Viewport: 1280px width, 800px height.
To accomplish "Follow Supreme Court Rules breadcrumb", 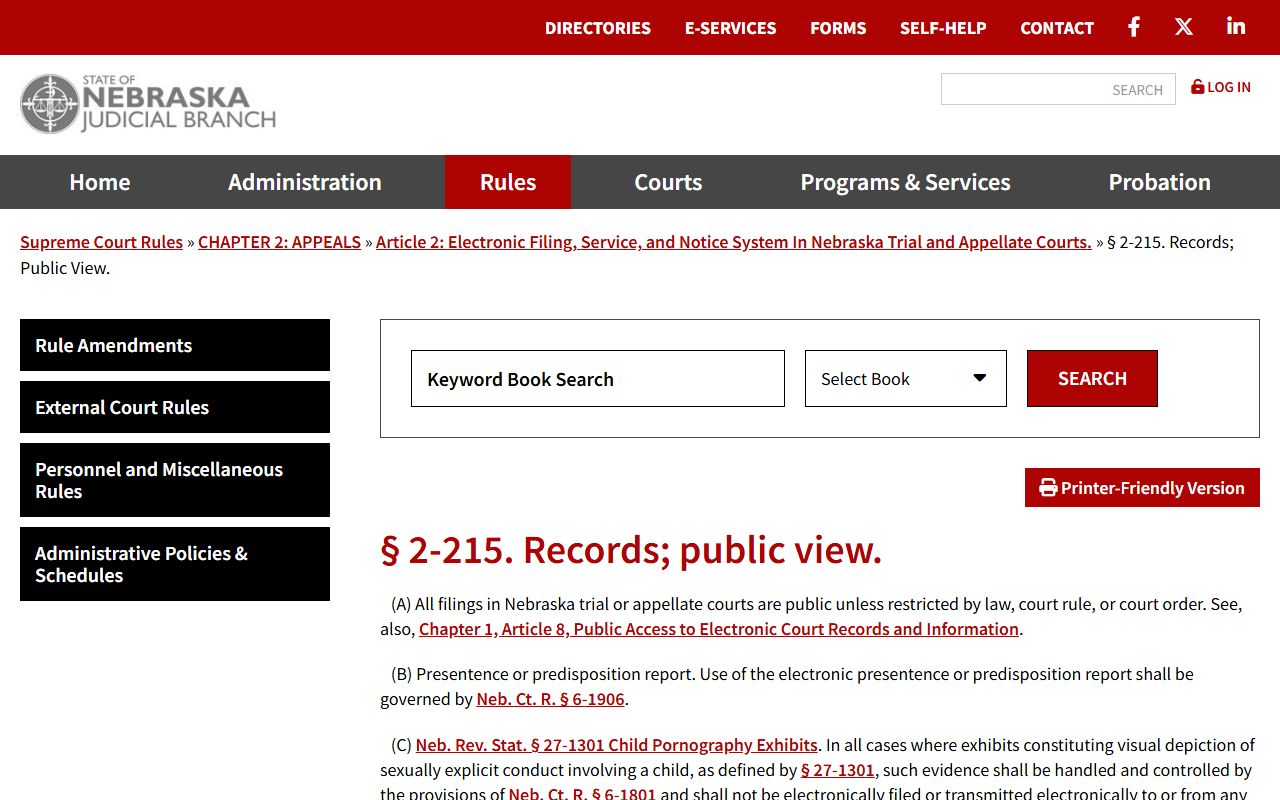I will tap(101, 242).
